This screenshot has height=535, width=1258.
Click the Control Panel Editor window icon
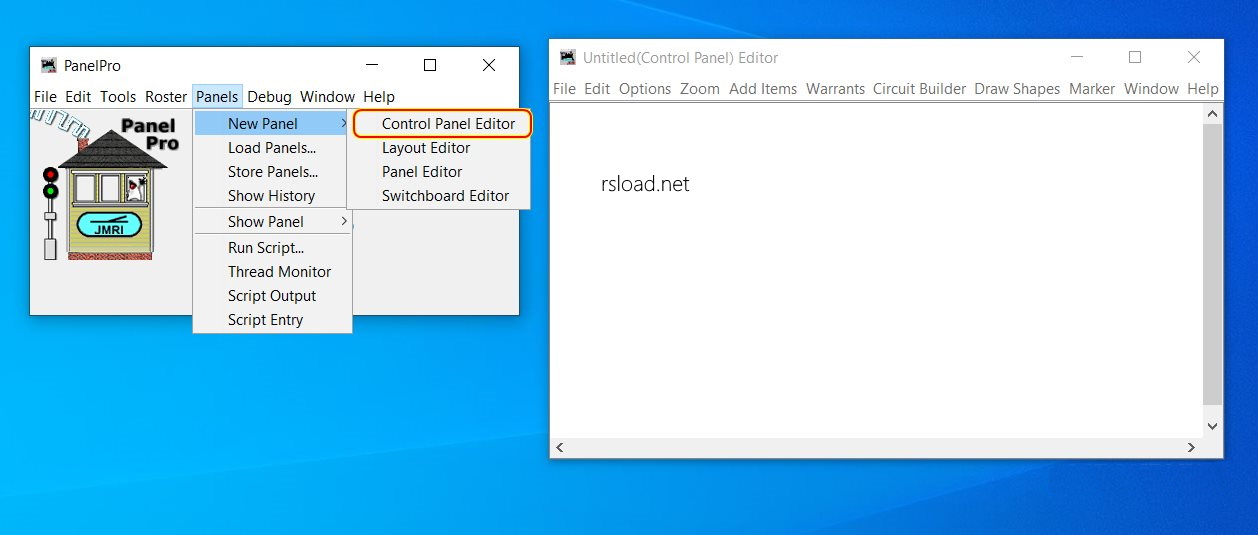(568, 58)
